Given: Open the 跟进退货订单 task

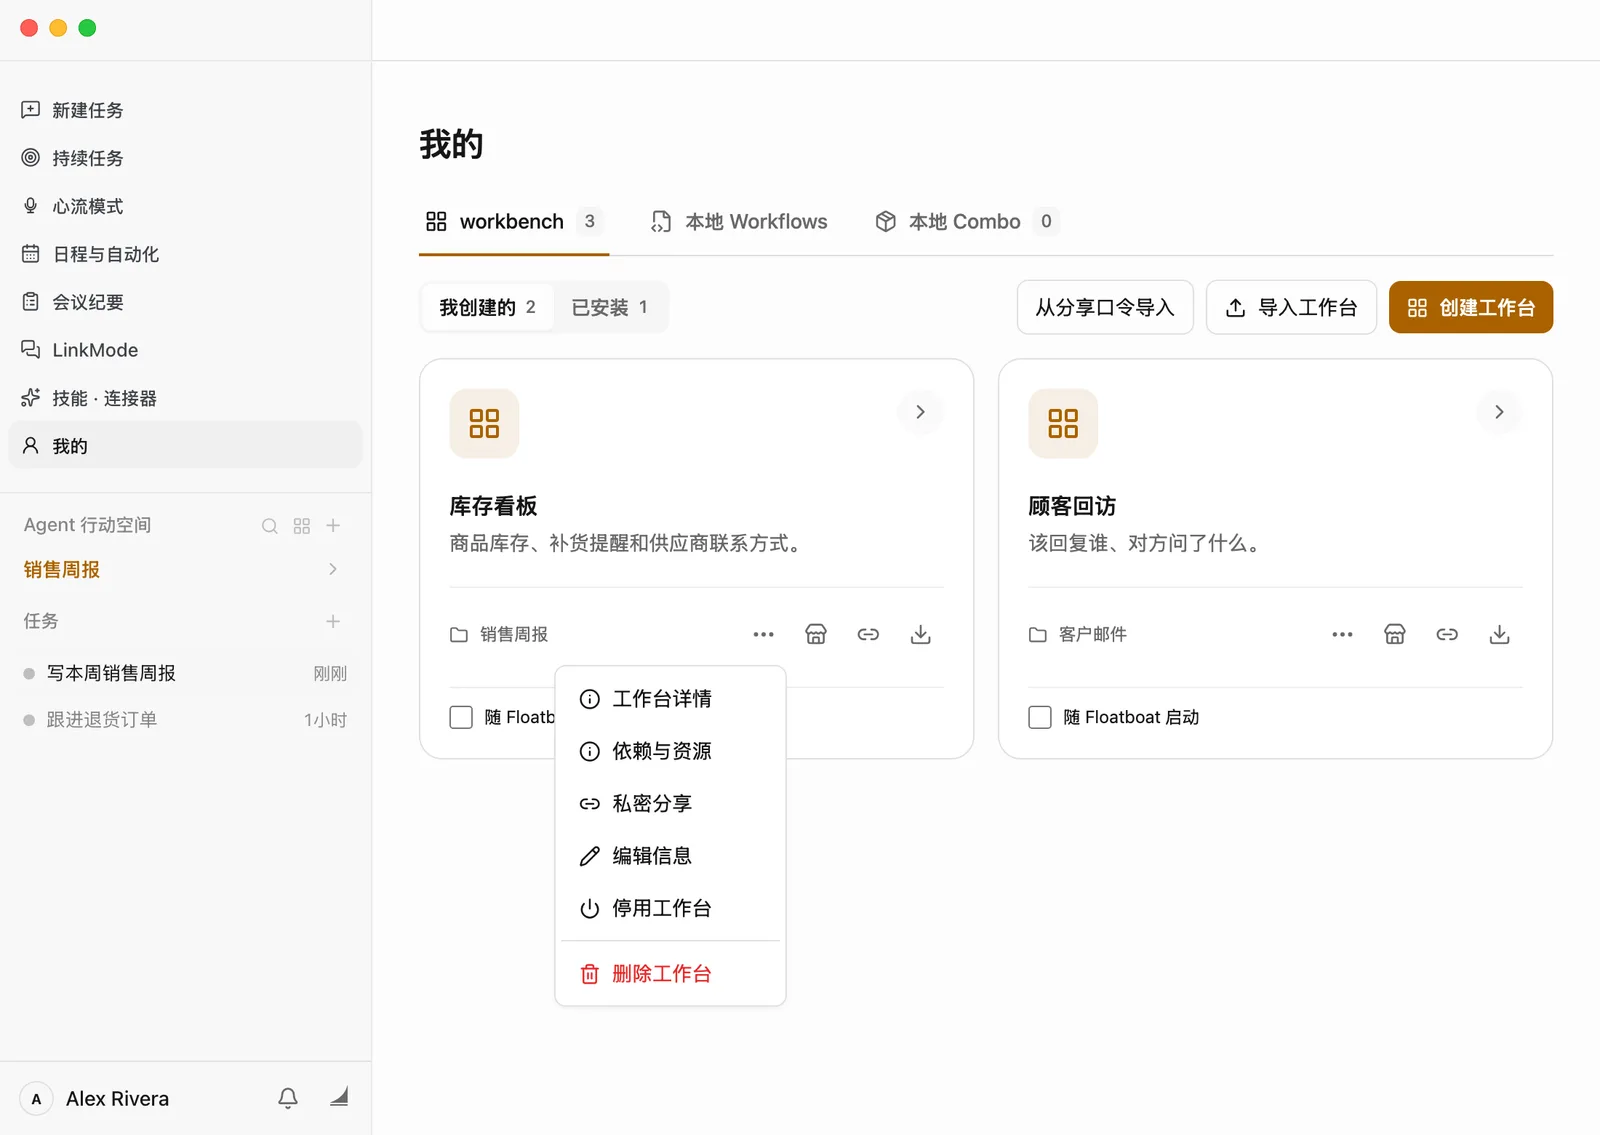Looking at the screenshot, I should pos(185,719).
